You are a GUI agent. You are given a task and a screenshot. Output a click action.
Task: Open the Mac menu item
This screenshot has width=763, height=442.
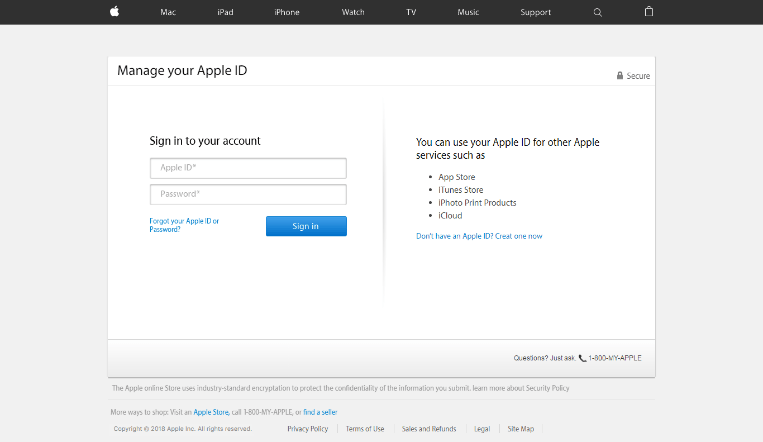click(168, 12)
